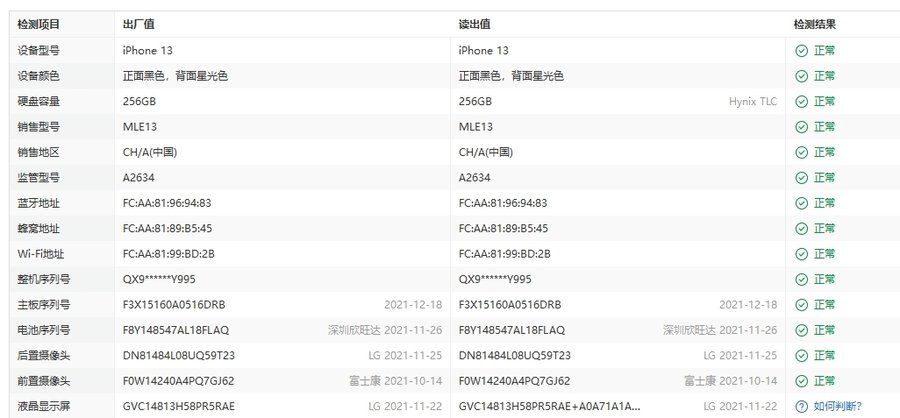900x418 pixels.
Task: Click the check icon in 电池序列号 row
Action: point(802,330)
